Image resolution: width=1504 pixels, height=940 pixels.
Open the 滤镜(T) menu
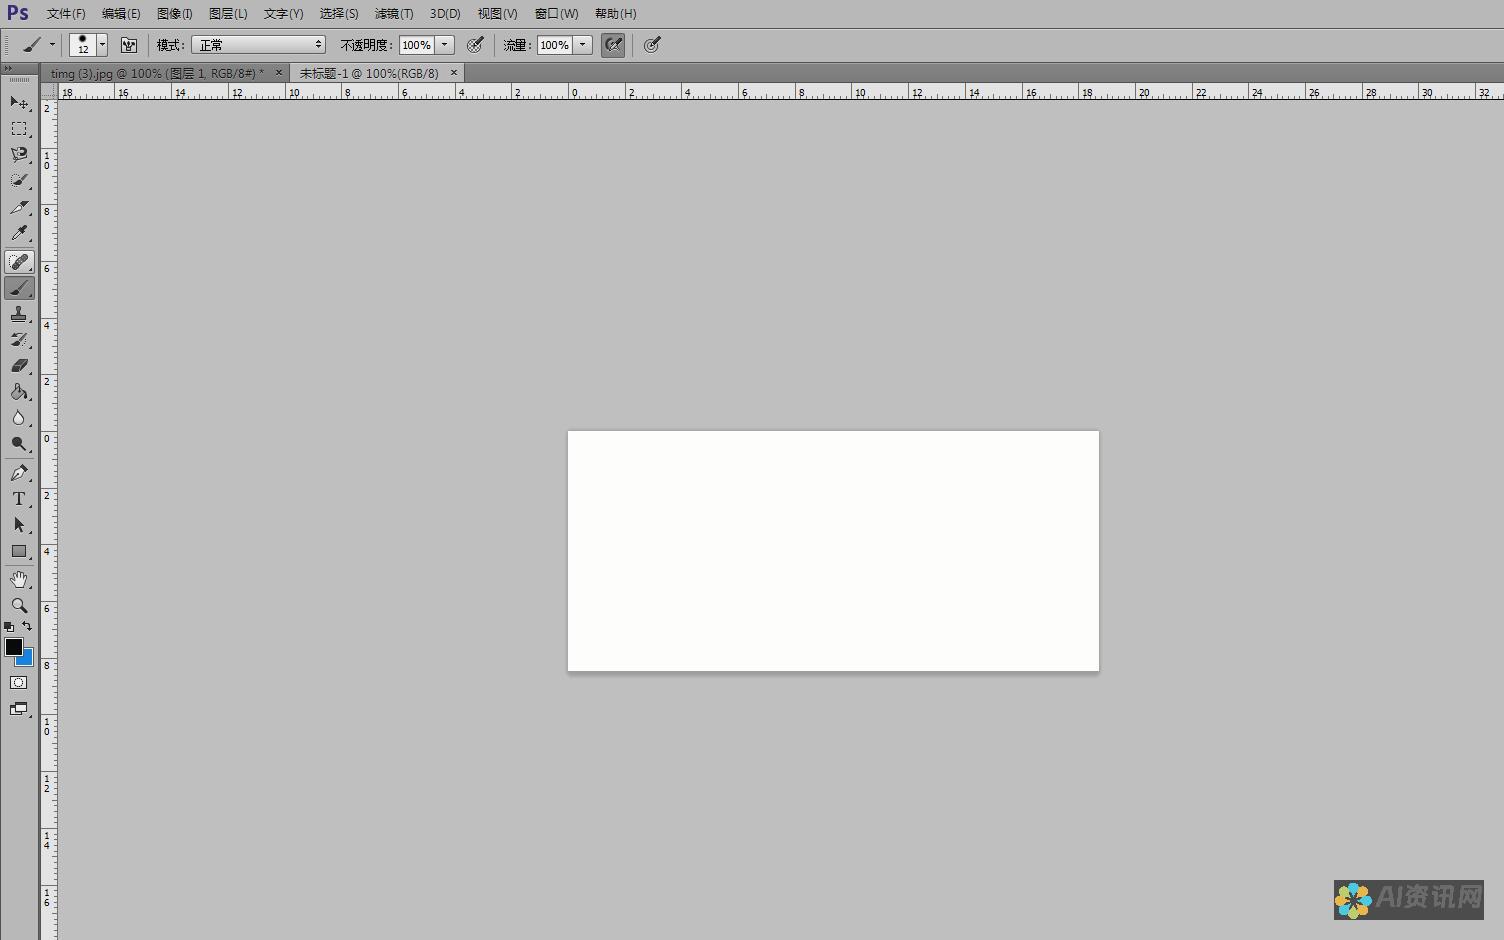click(x=394, y=14)
